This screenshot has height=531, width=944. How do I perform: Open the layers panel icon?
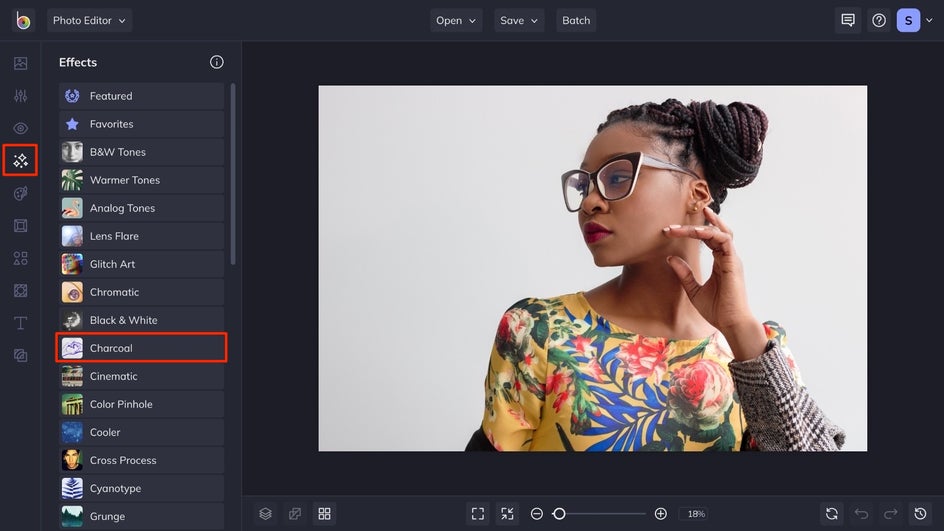pyautogui.click(x=266, y=514)
